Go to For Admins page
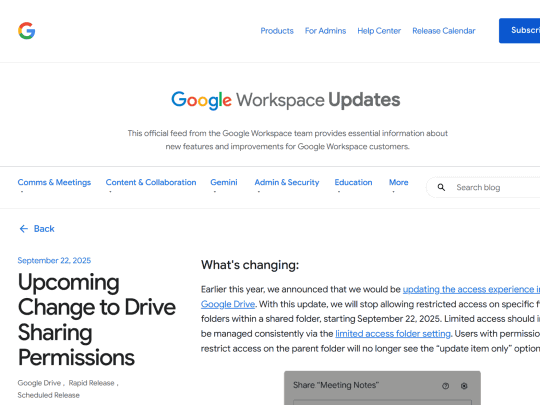Screen dimensions: 540x405 [325, 31]
